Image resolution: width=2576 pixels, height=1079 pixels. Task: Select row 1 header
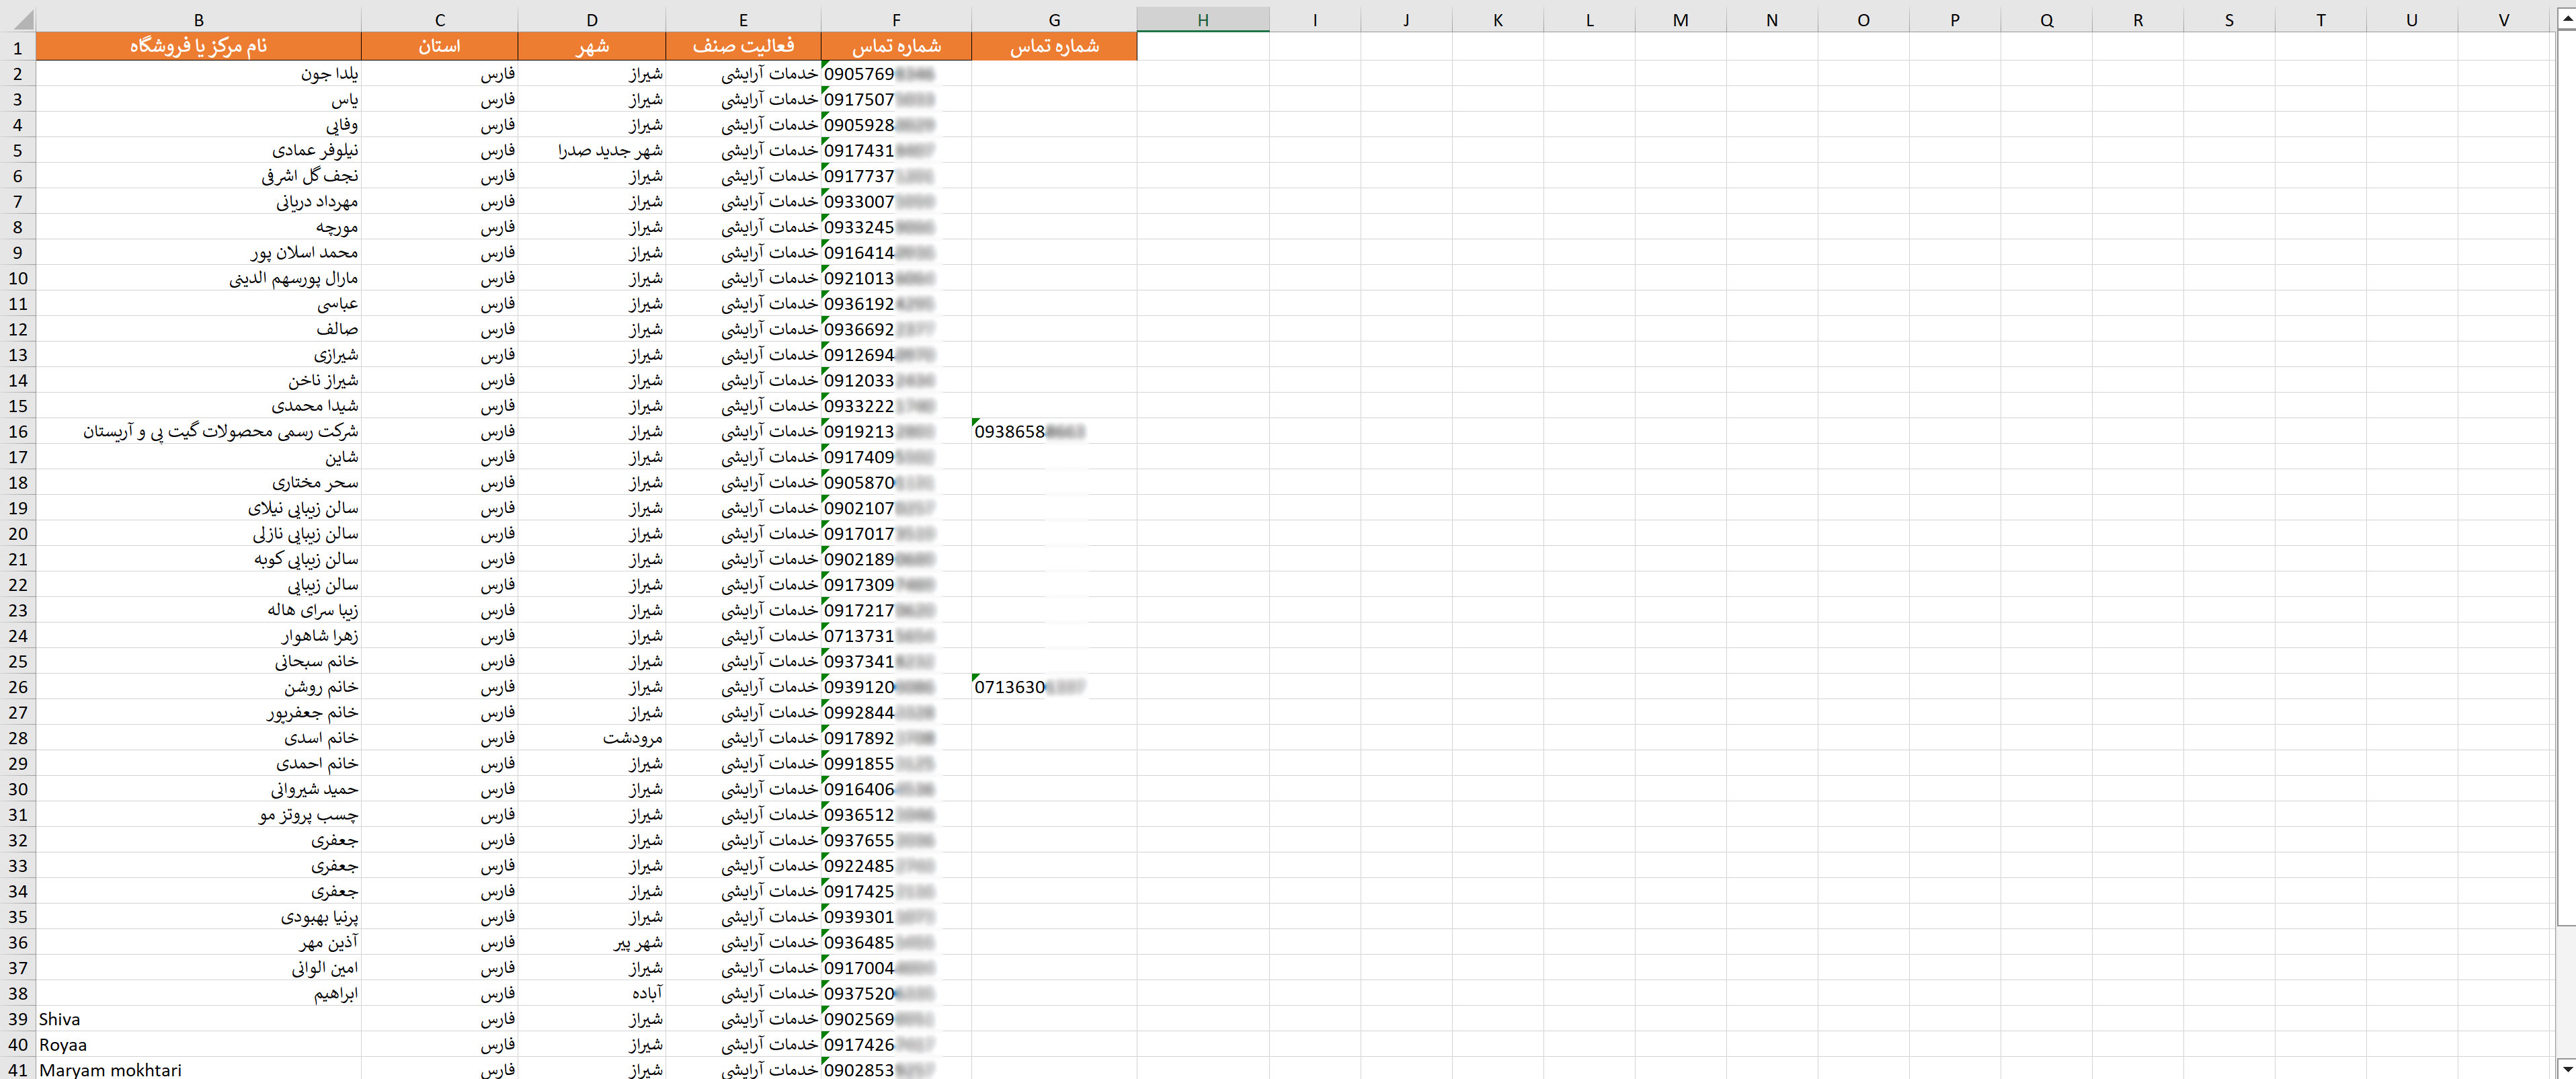[x=17, y=47]
